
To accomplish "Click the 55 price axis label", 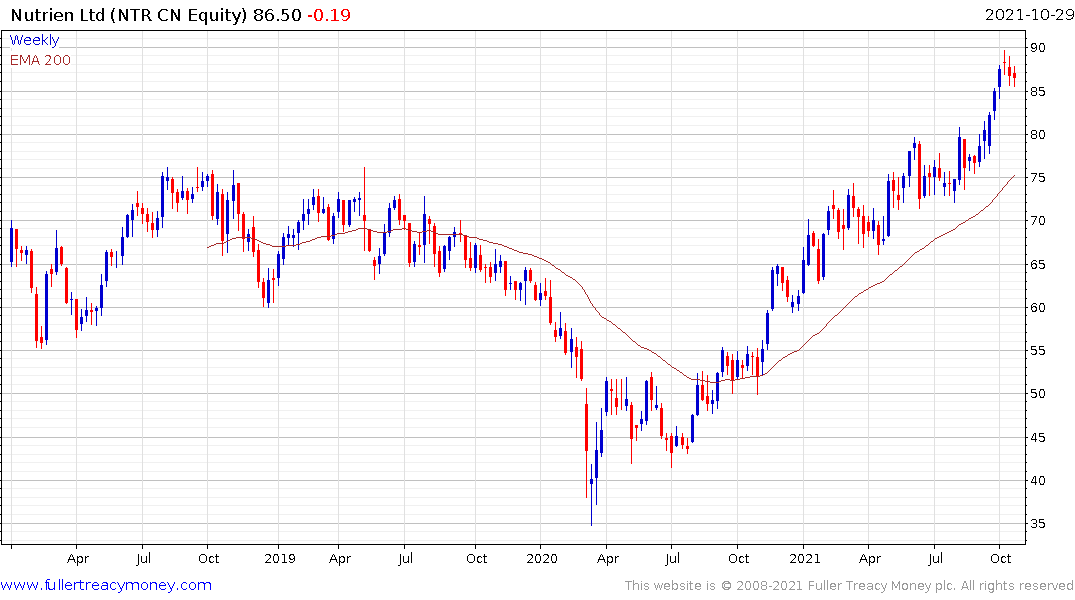I will point(1037,350).
